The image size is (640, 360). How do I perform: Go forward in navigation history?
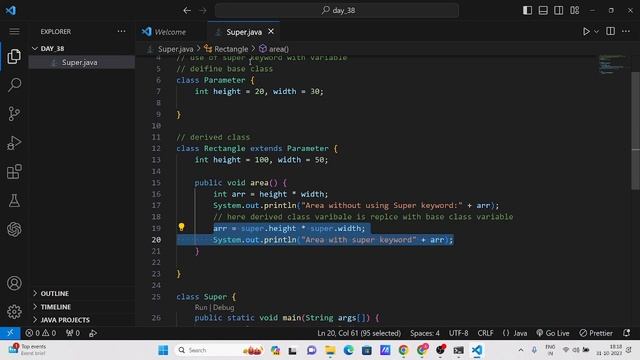[203, 10]
